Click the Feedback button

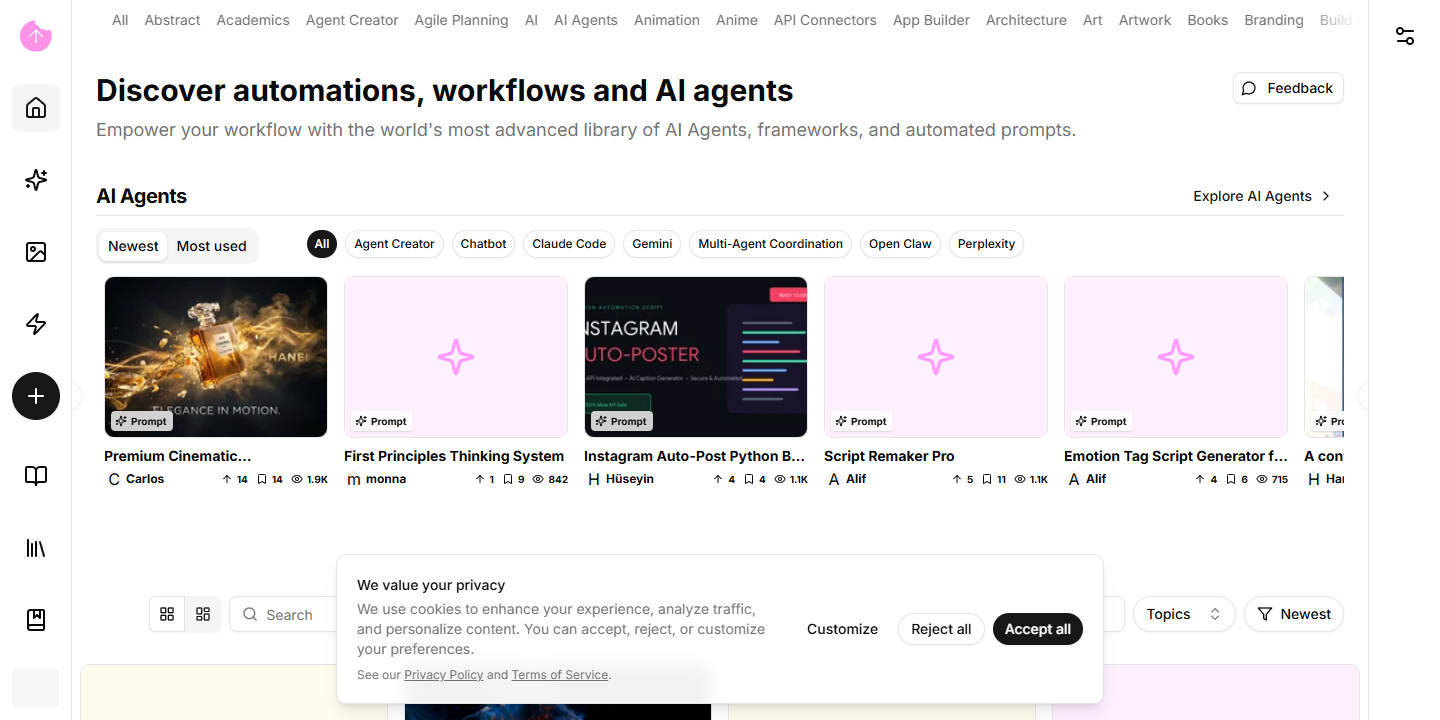[1288, 88]
